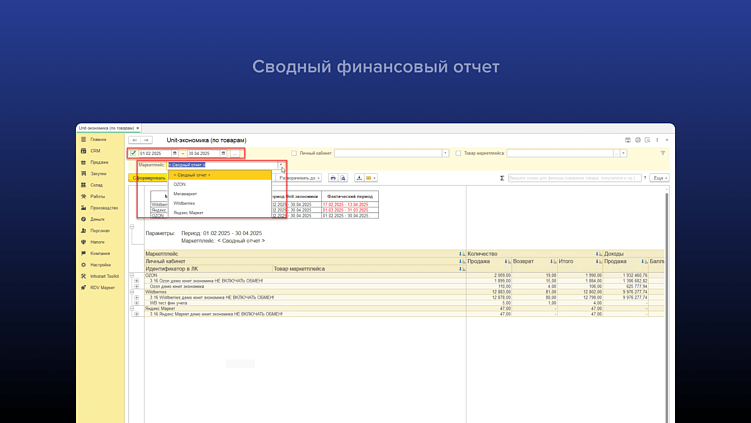
Task: Click the Яндекс Маркет group row
Action: (306, 309)
